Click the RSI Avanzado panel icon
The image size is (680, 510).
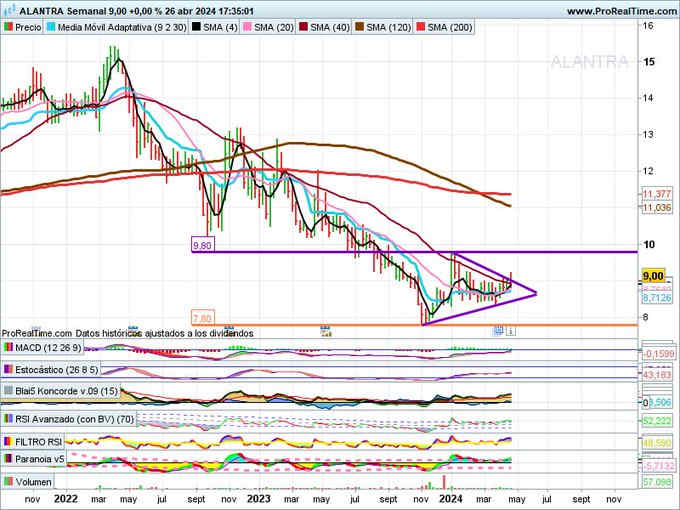coord(8,419)
